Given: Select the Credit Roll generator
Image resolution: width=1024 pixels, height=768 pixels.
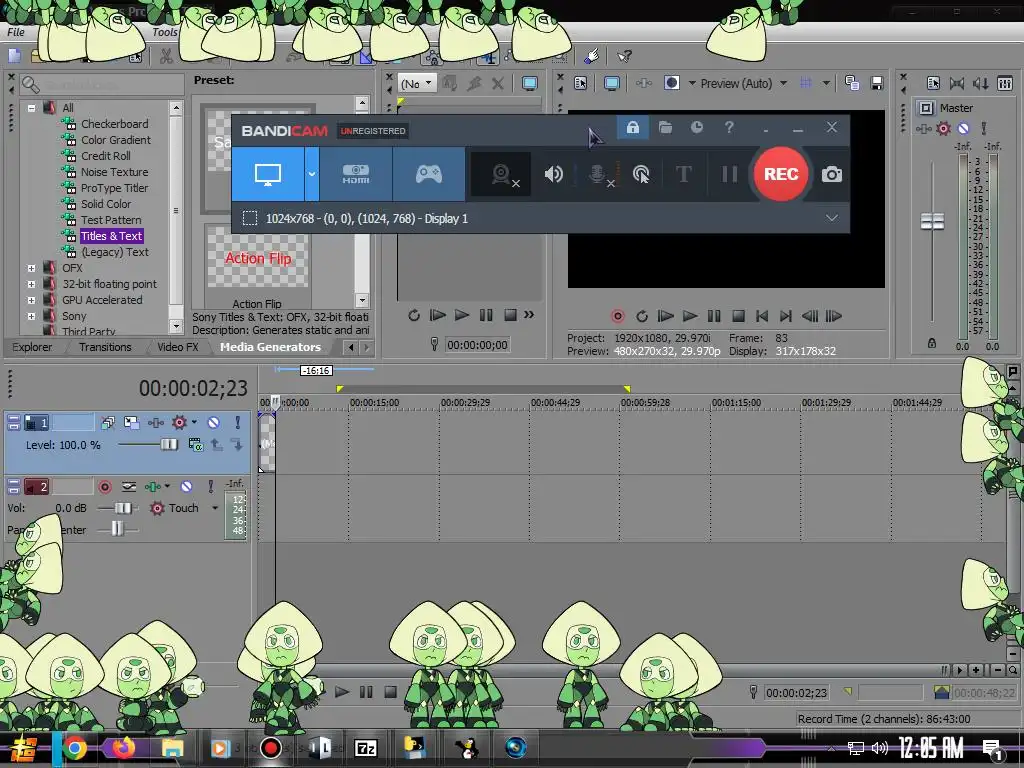Looking at the screenshot, I should point(105,155).
